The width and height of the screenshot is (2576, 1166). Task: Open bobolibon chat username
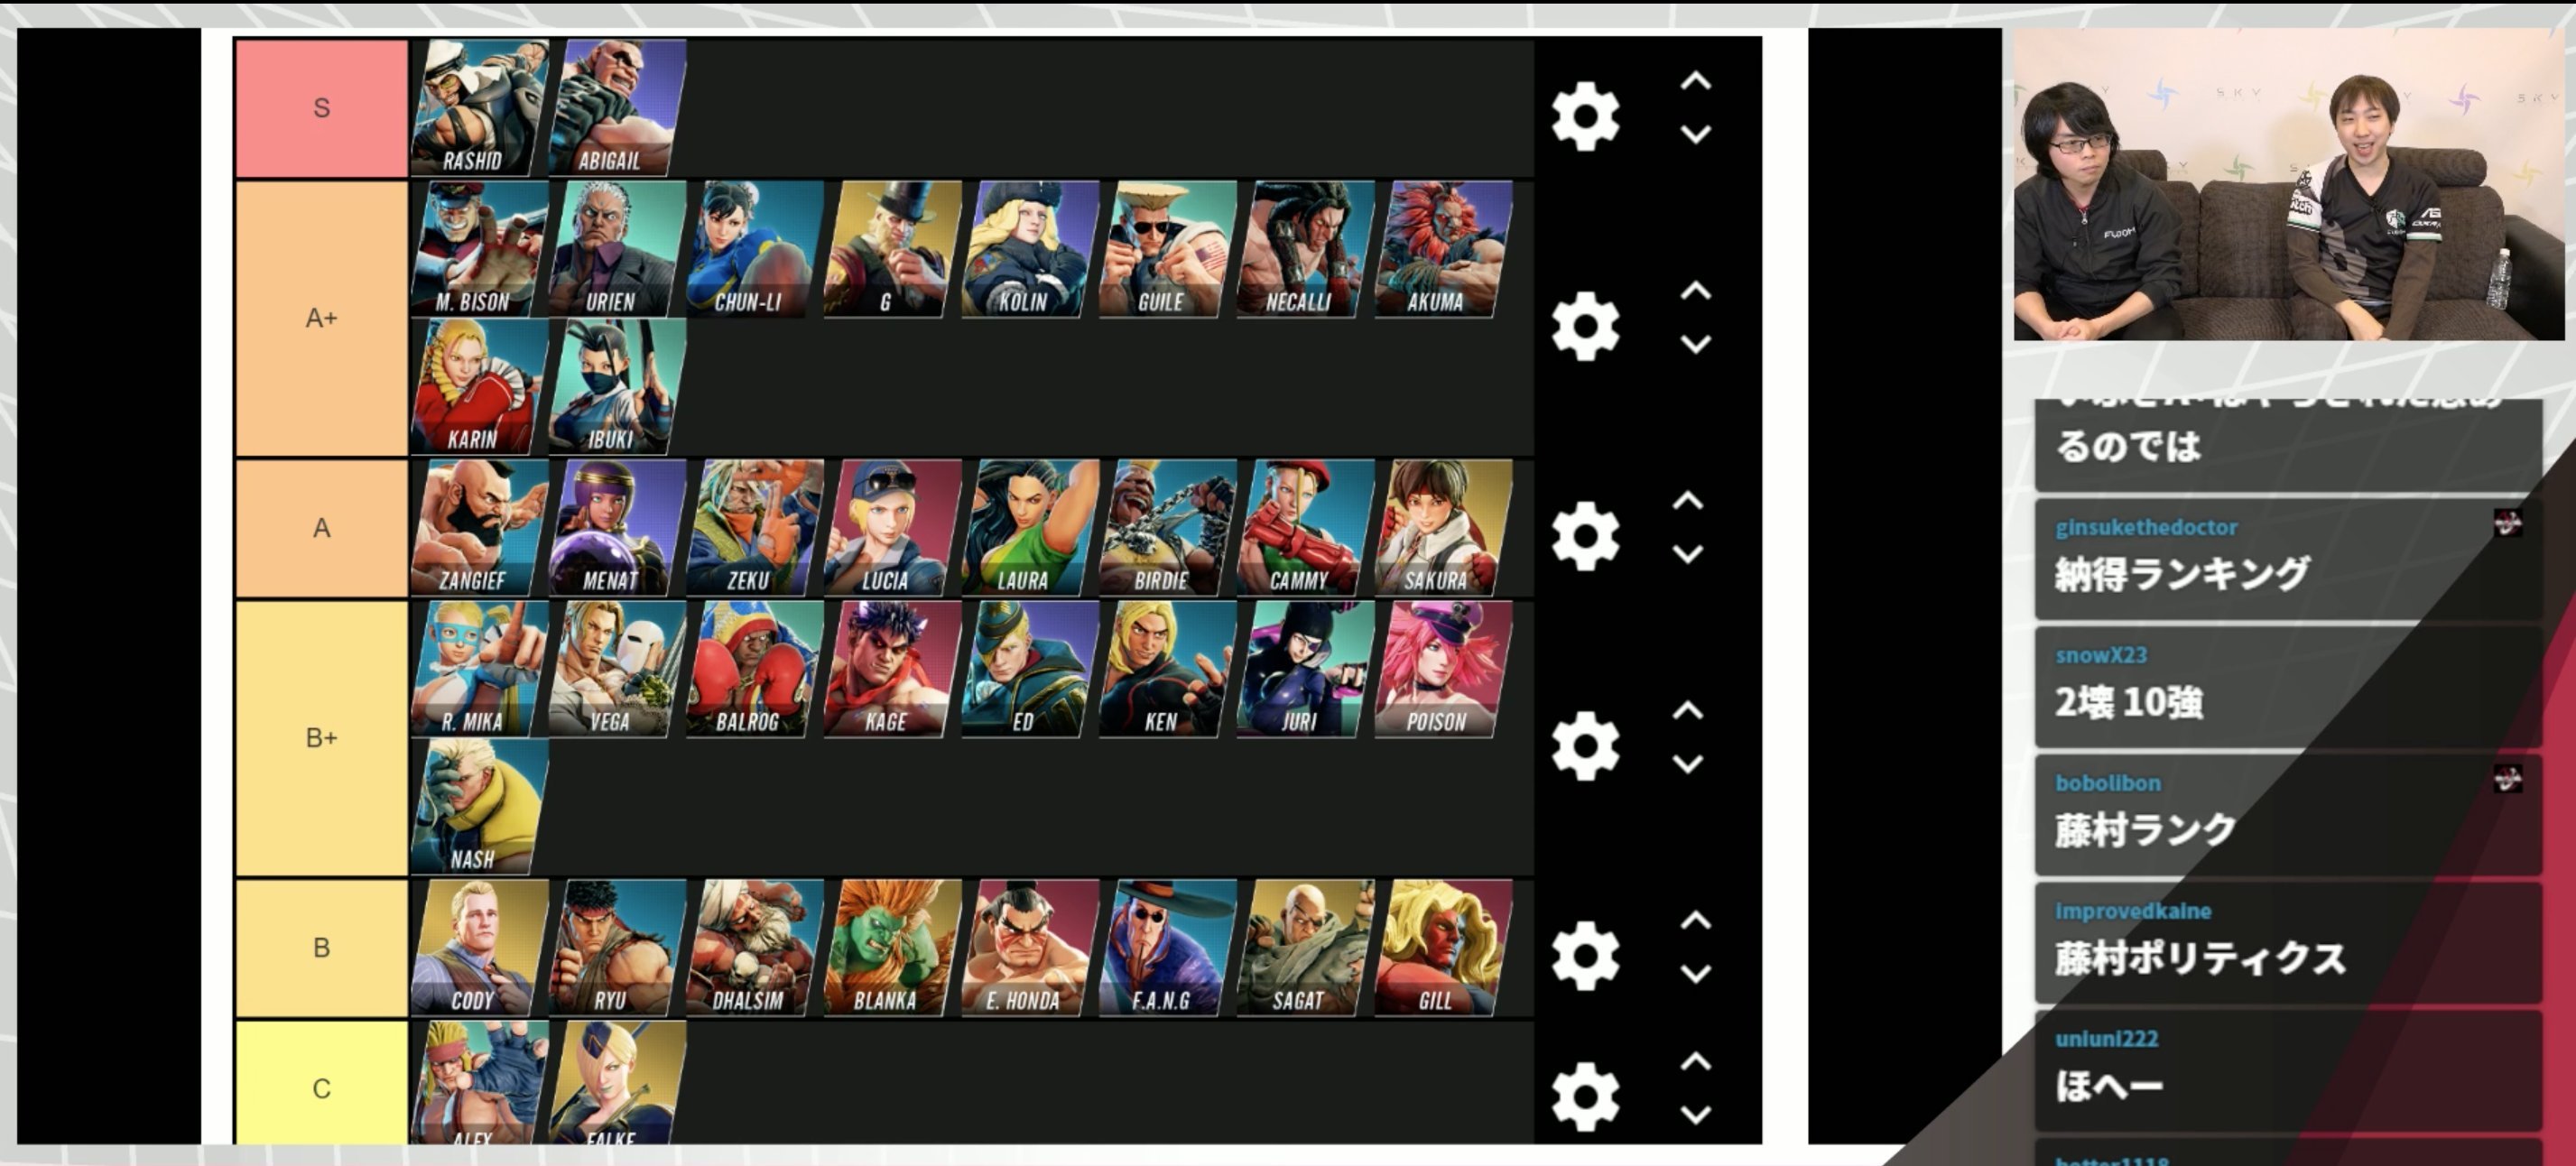coord(2107,783)
